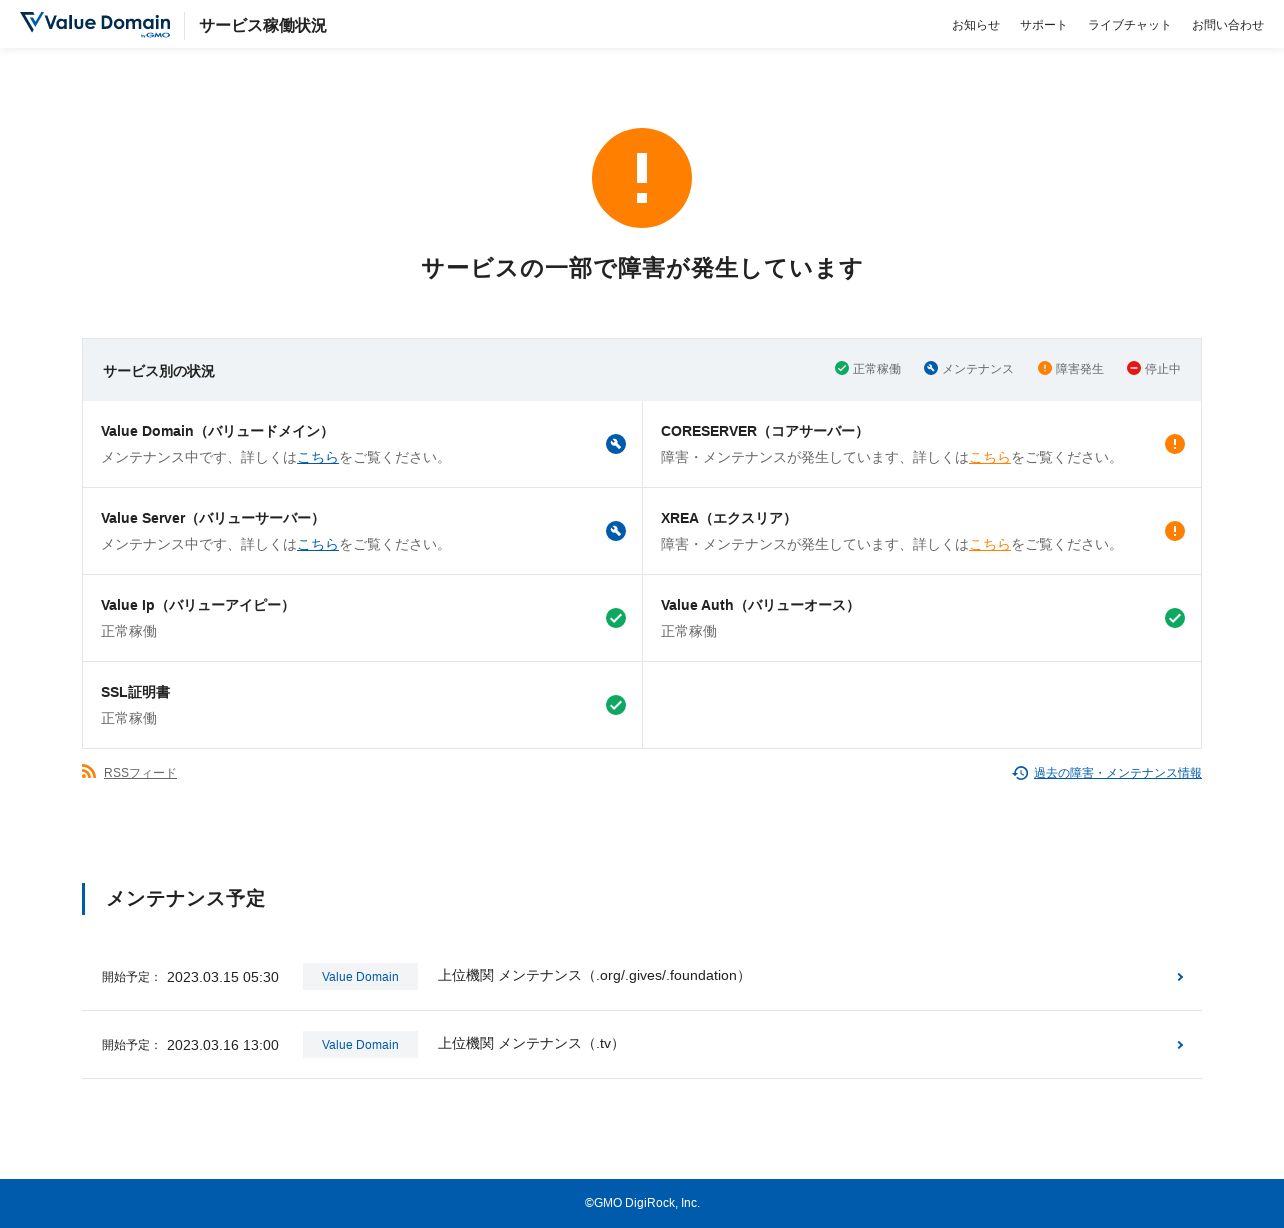Open お問い合わせ in the header menu
1284x1228 pixels.
1228,25
